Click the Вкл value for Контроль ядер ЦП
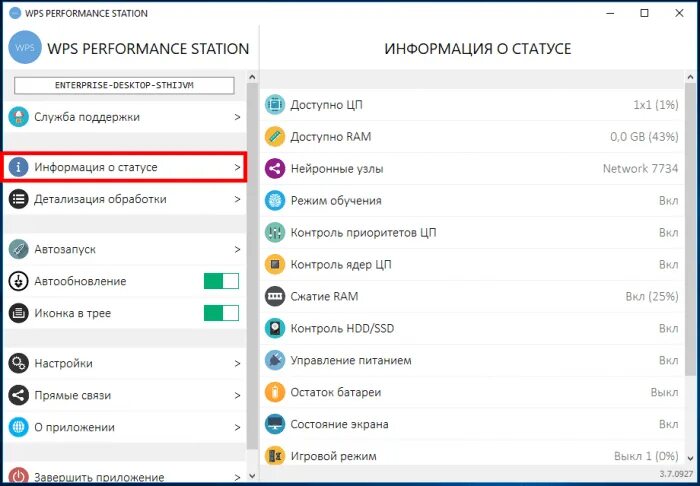 pyautogui.click(x=669, y=265)
